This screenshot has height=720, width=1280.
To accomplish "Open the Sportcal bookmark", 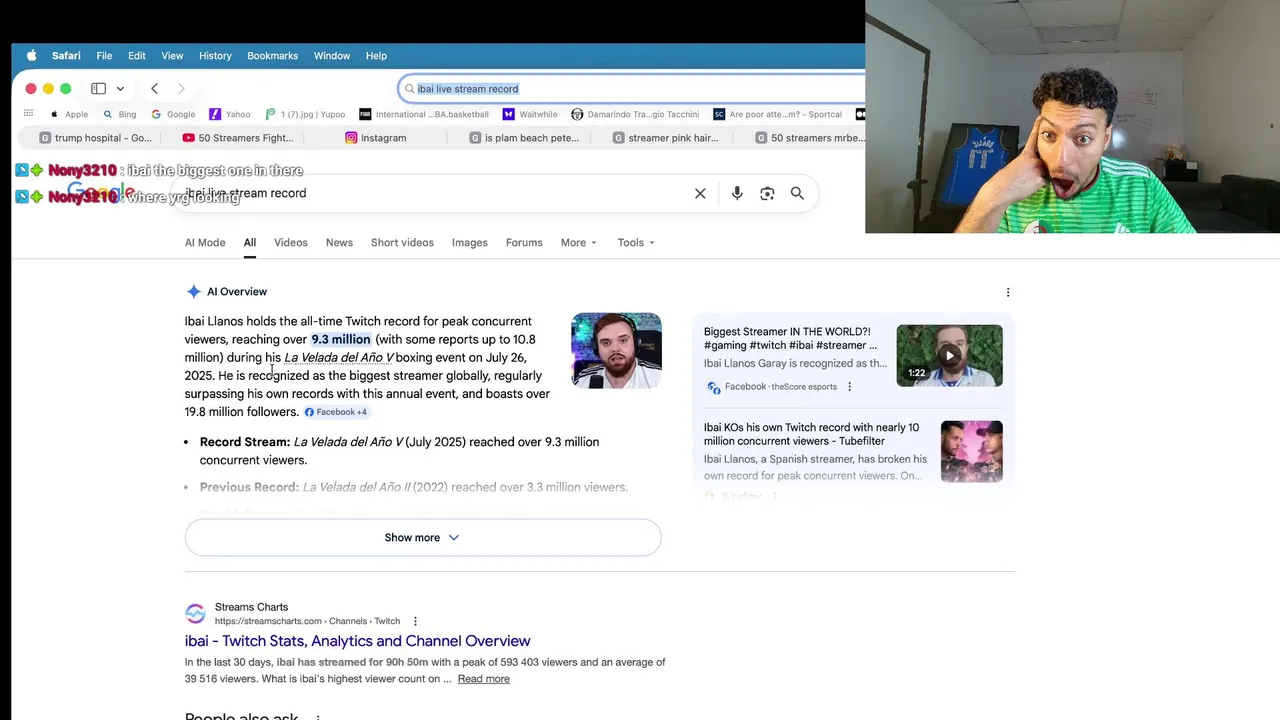I will click(x=777, y=114).
